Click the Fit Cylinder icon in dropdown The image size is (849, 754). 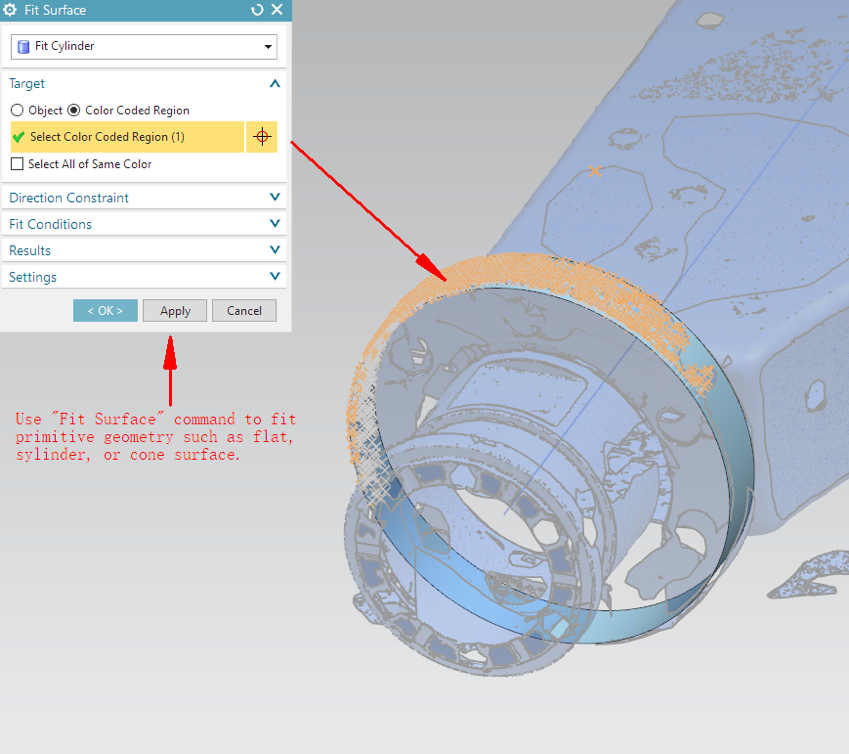coord(23,47)
